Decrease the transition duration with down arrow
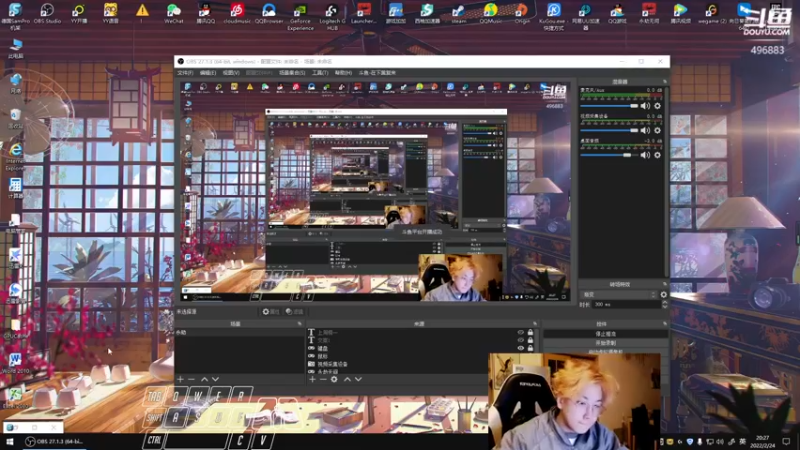Image resolution: width=800 pixels, height=450 pixels. 664,306
